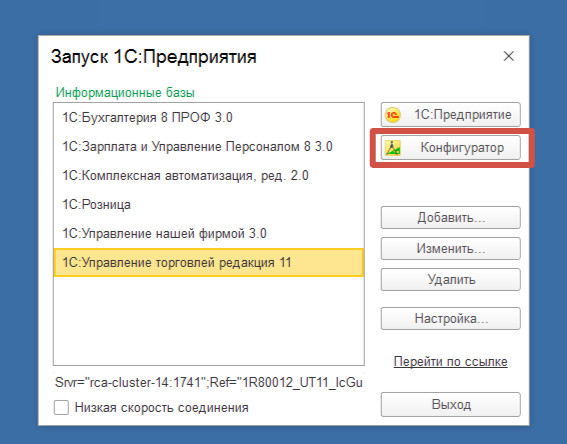Follow the Перейти по ссылке link
The height and width of the screenshot is (444, 567).
coord(451,362)
